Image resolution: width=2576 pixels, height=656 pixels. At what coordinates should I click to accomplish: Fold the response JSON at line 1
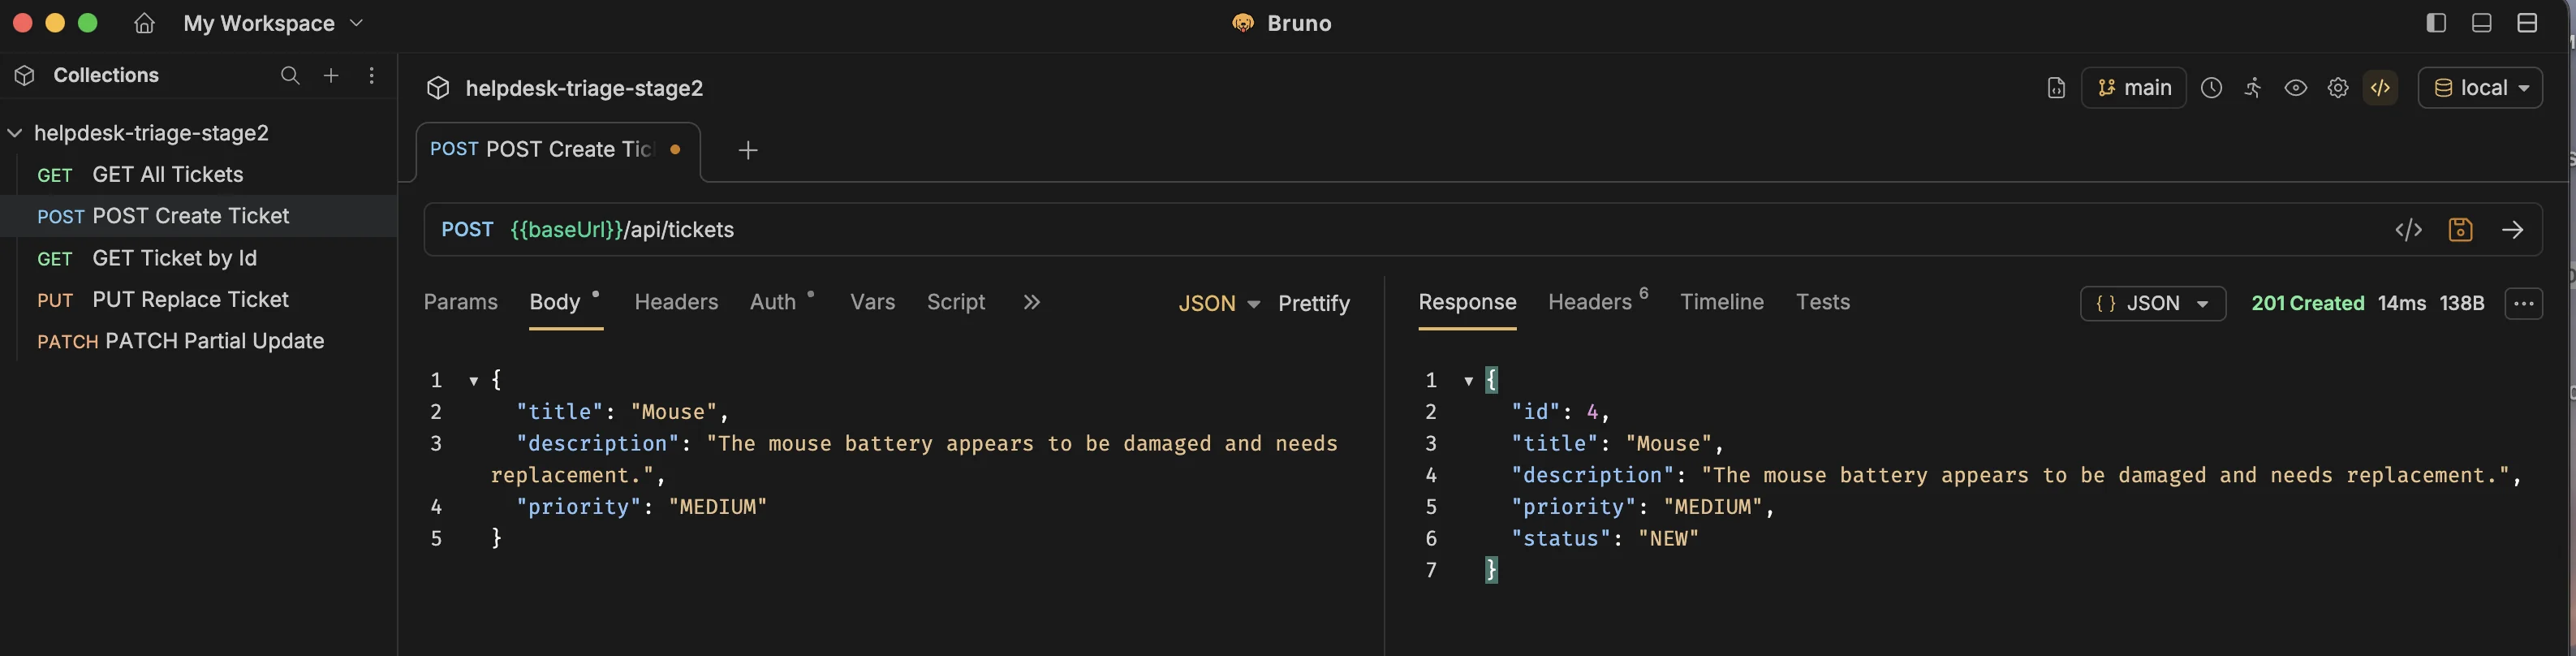click(1468, 381)
